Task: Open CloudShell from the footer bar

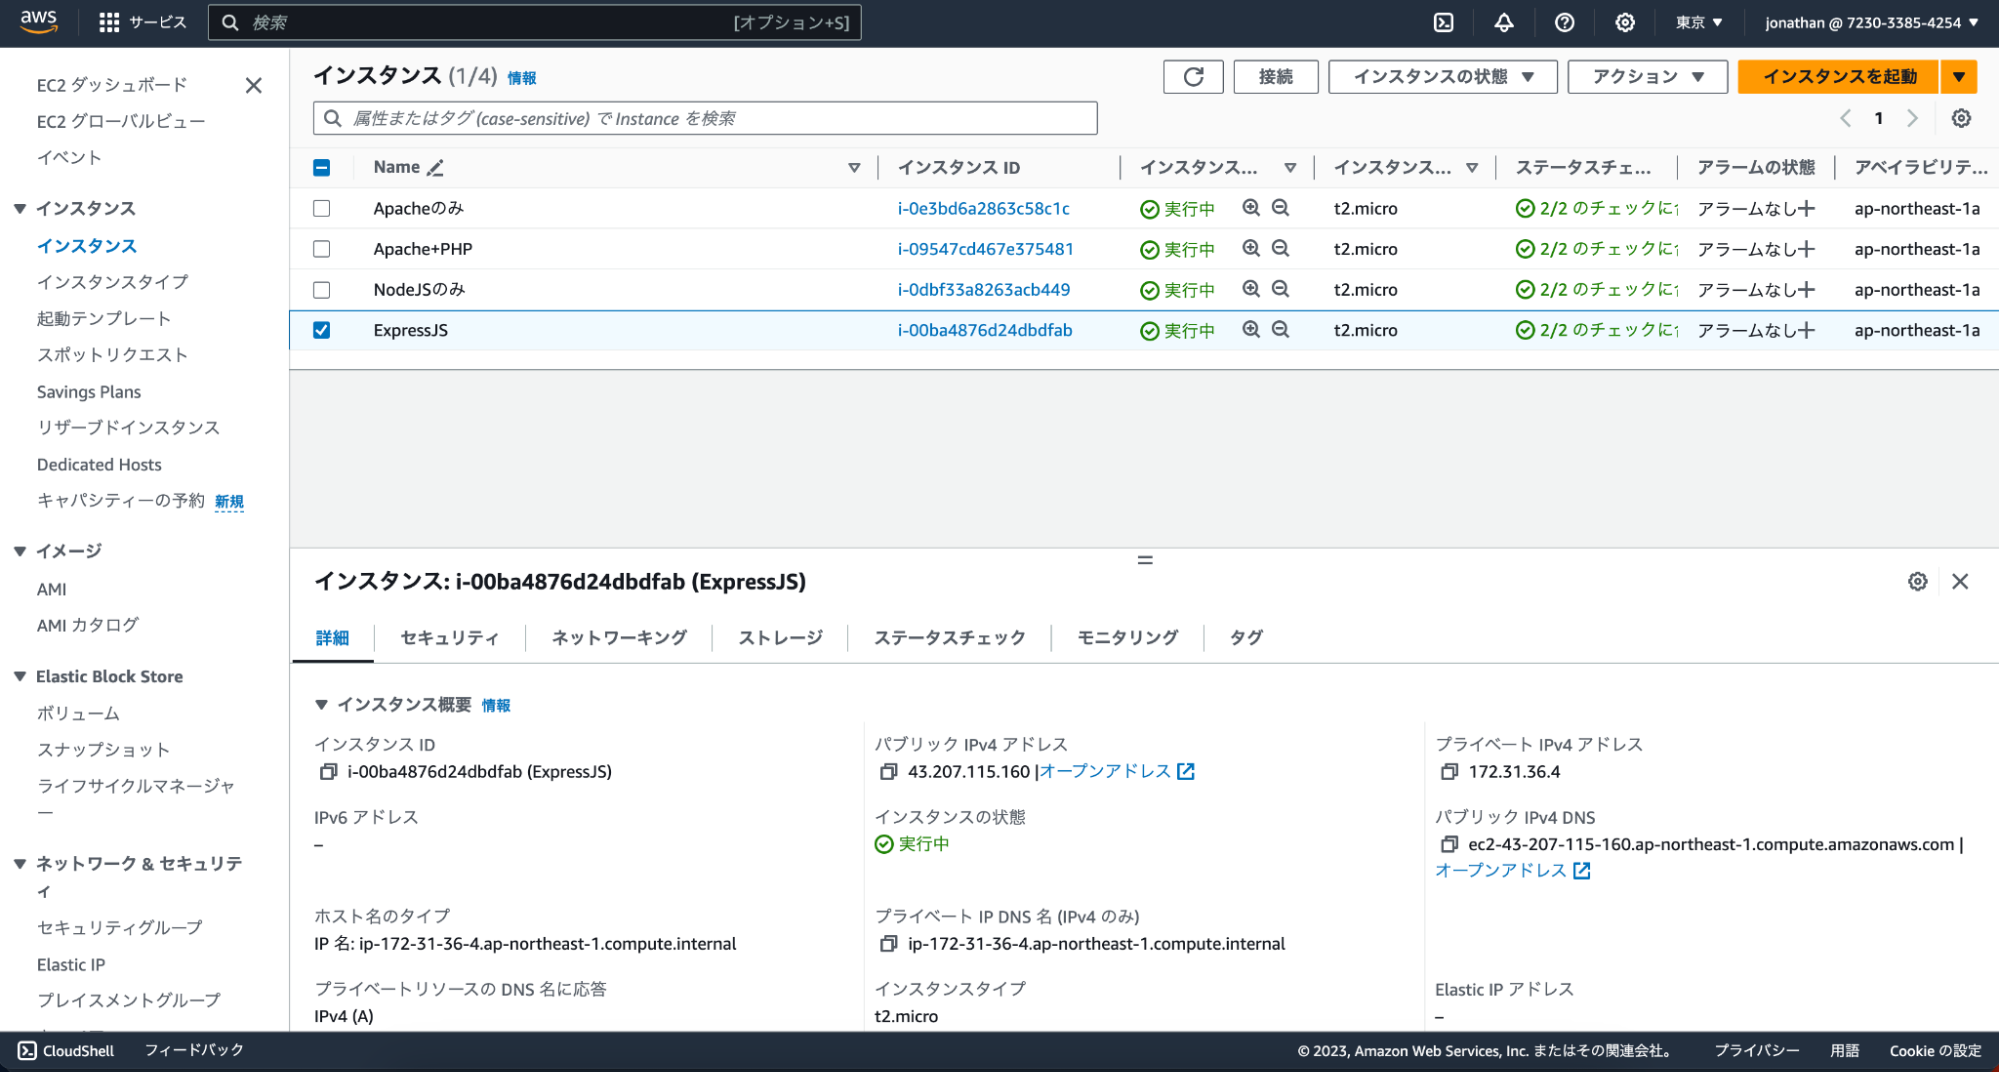Action: [66, 1051]
